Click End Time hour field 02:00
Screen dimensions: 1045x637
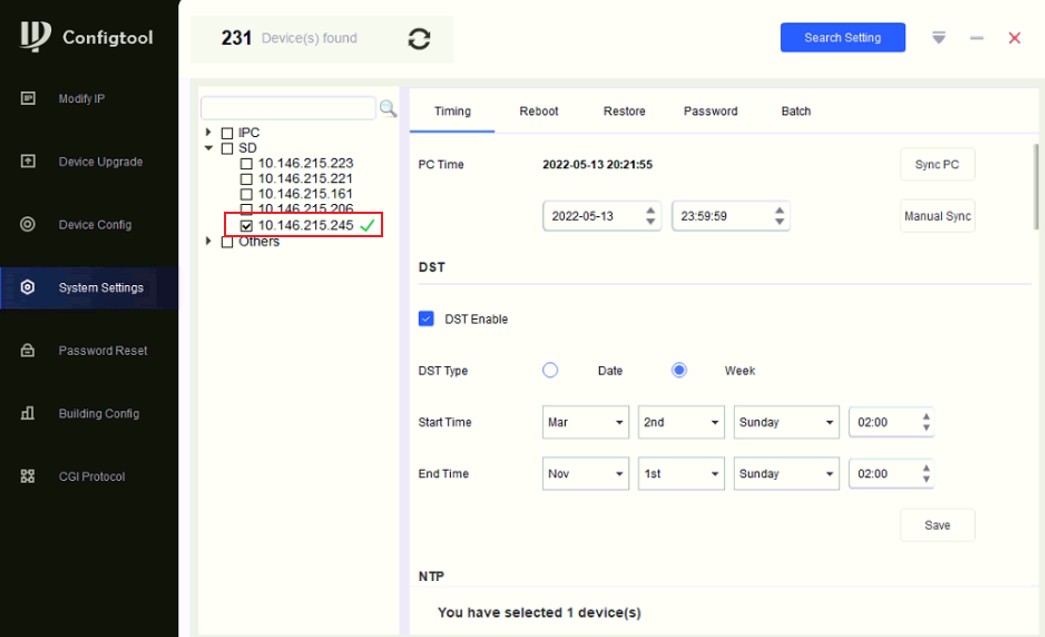pyautogui.click(x=891, y=474)
